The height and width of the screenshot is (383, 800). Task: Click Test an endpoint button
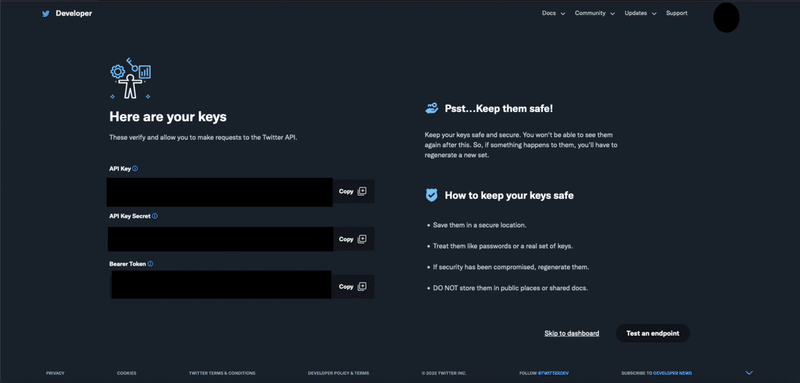click(x=653, y=333)
